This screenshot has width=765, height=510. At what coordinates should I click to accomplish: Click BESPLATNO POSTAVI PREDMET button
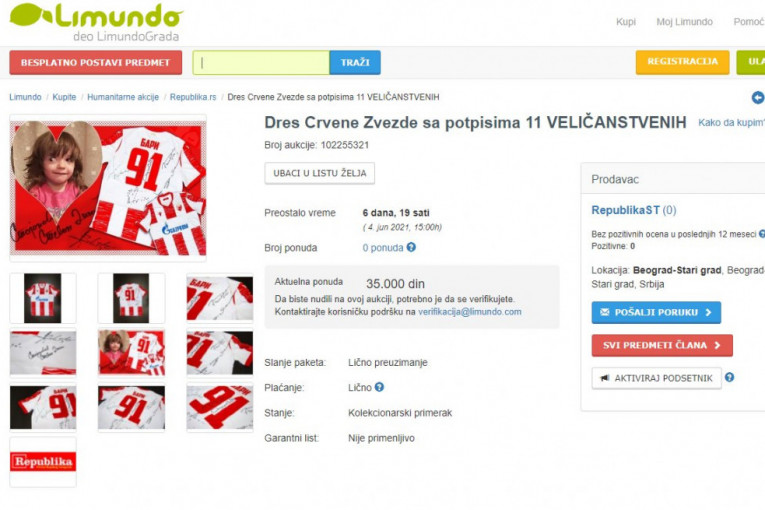point(96,62)
